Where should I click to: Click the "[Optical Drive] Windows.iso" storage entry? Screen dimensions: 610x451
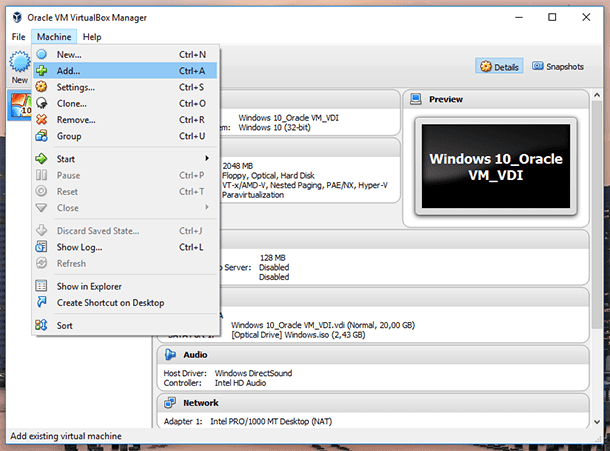tap(298, 335)
